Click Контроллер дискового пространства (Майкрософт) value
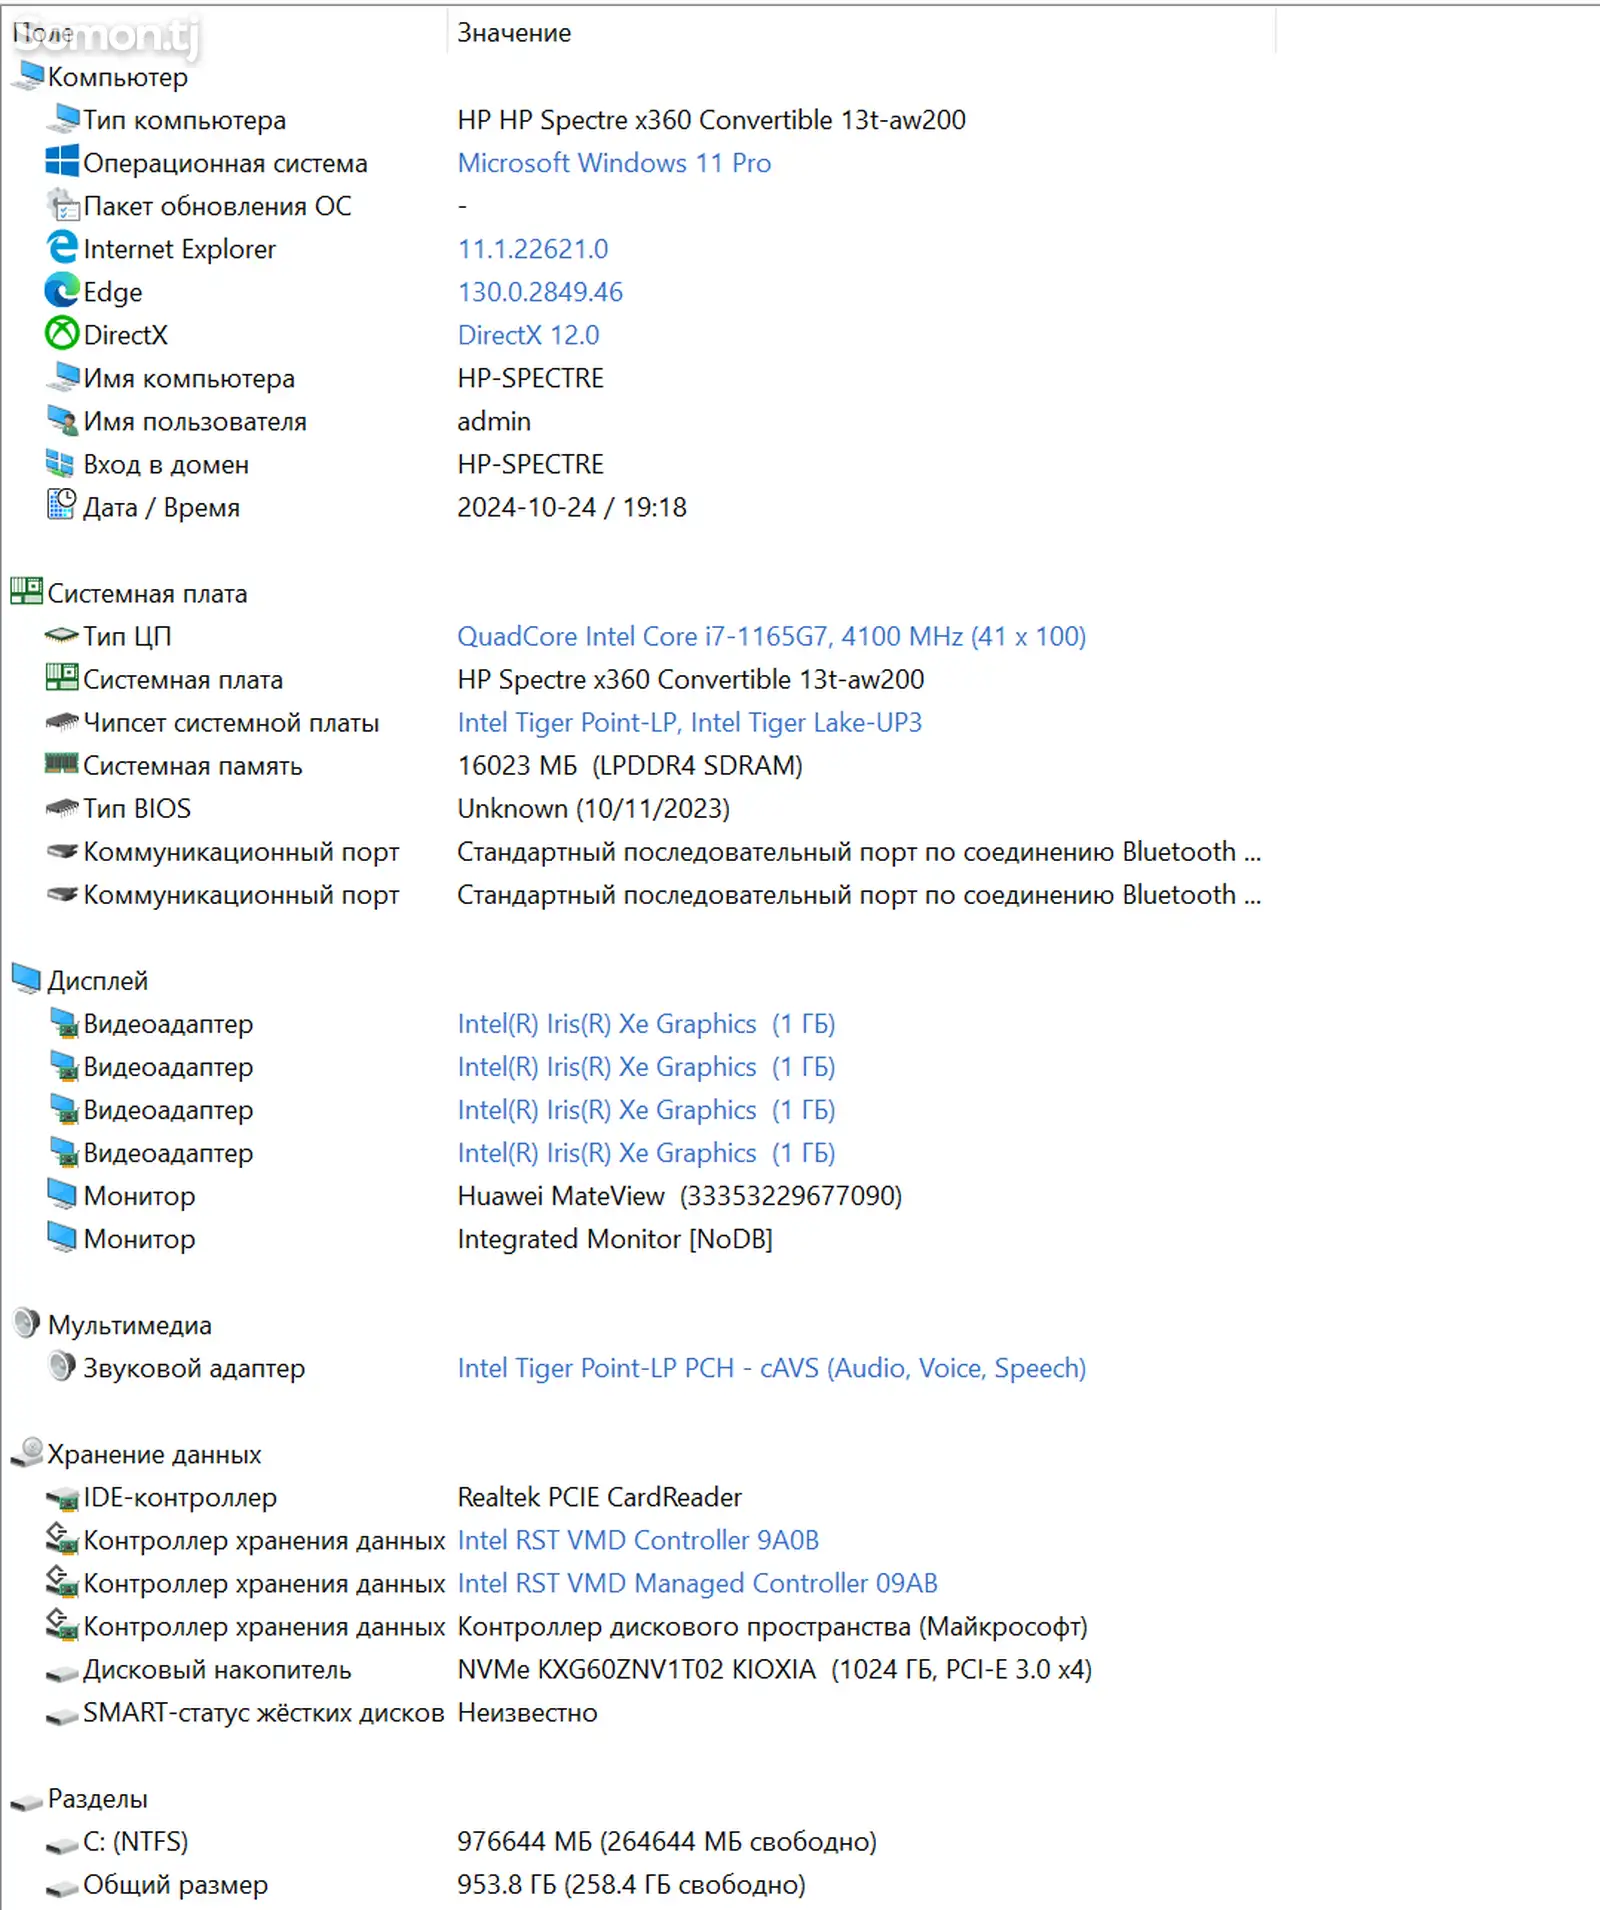The image size is (1600, 1910). 772,1626
